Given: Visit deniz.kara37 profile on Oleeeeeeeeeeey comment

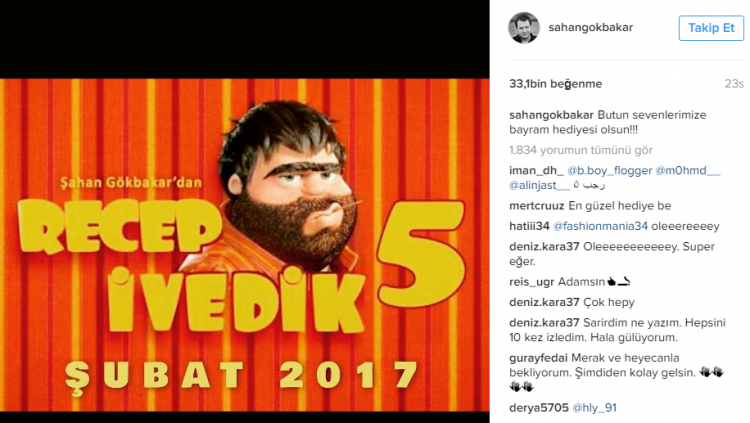Looking at the screenshot, I should pyautogui.click(x=544, y=247).
